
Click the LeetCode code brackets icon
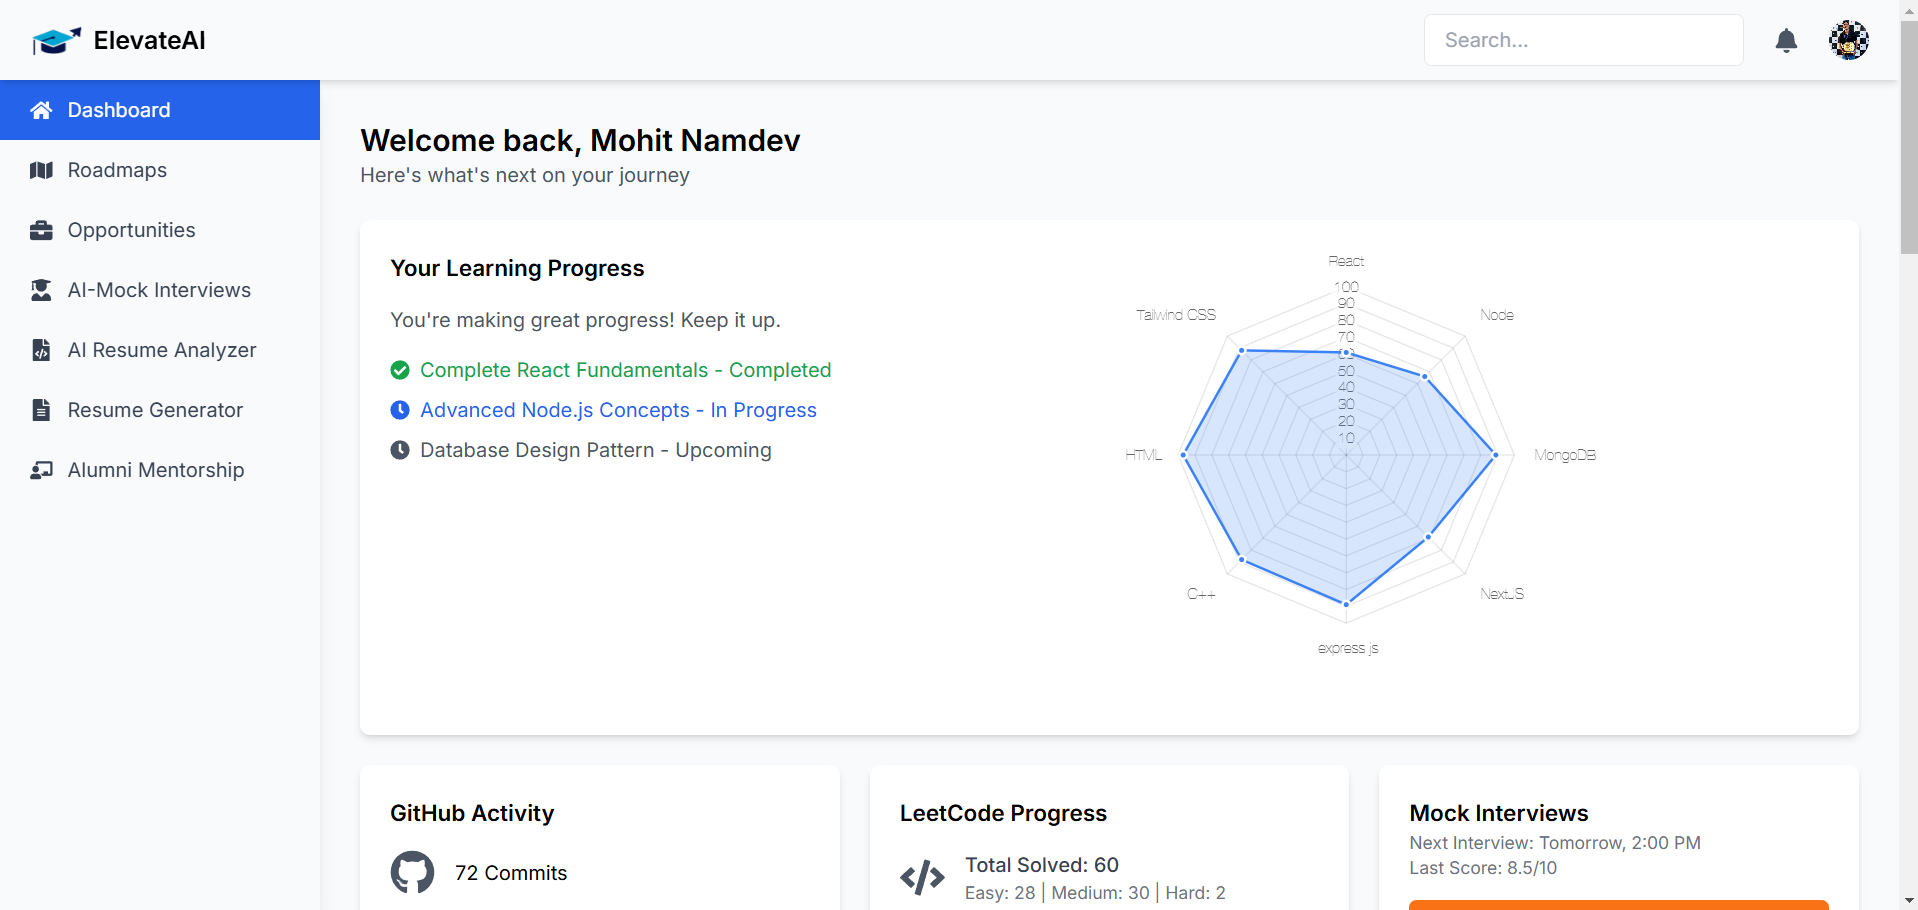[922, 878]
